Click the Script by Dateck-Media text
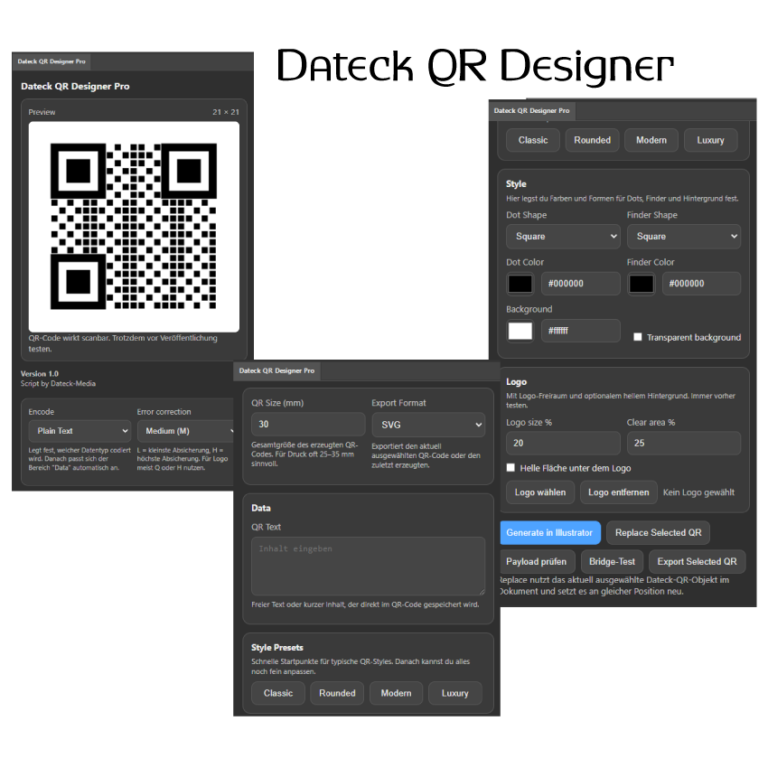 (x=58, y=384)
